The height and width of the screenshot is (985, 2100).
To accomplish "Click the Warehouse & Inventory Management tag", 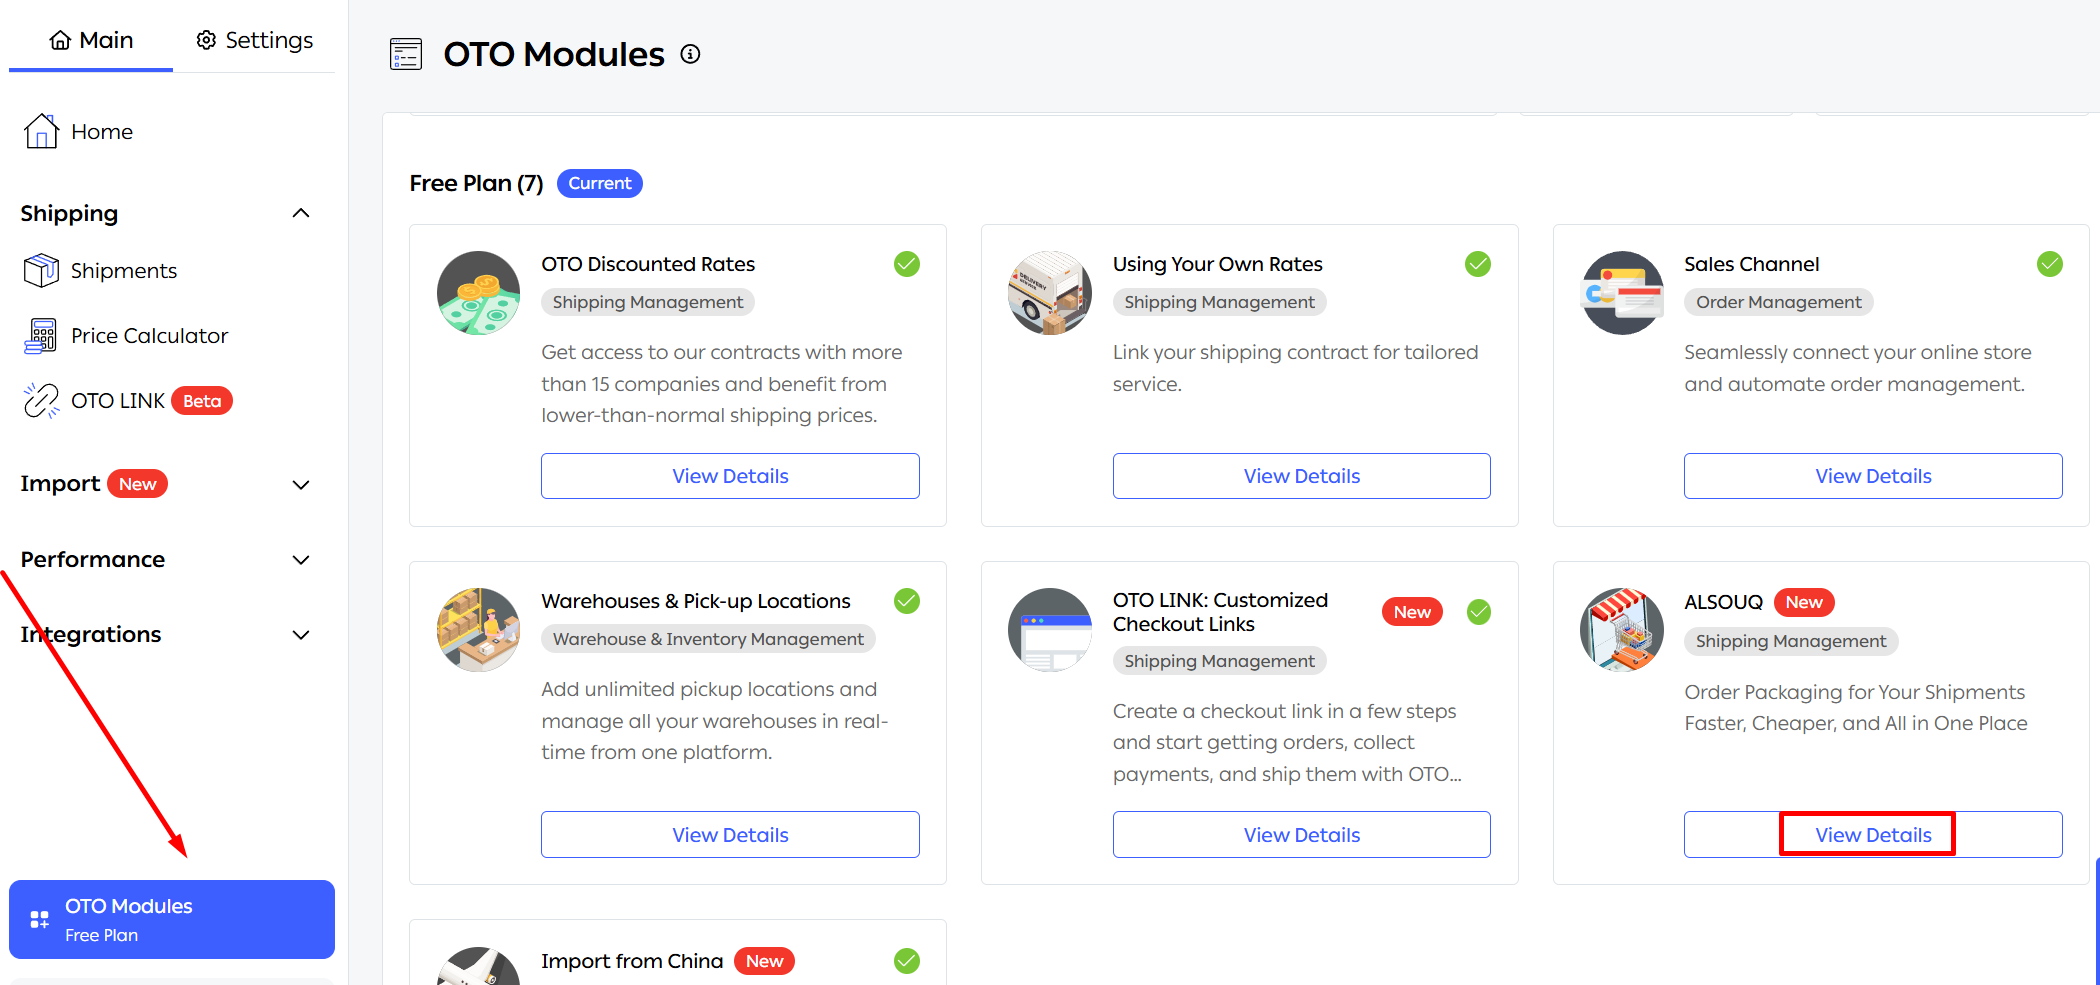I will (x=708, y=639).
